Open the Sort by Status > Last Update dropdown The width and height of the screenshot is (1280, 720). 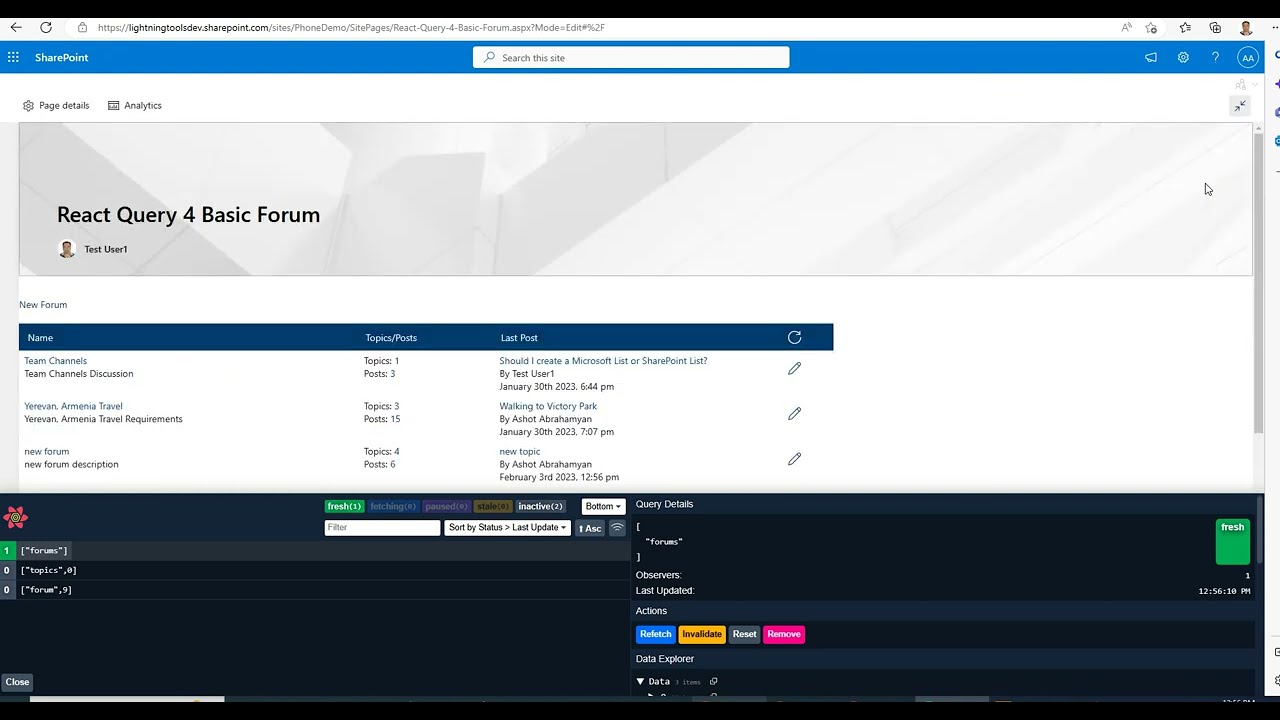(508, 527)
